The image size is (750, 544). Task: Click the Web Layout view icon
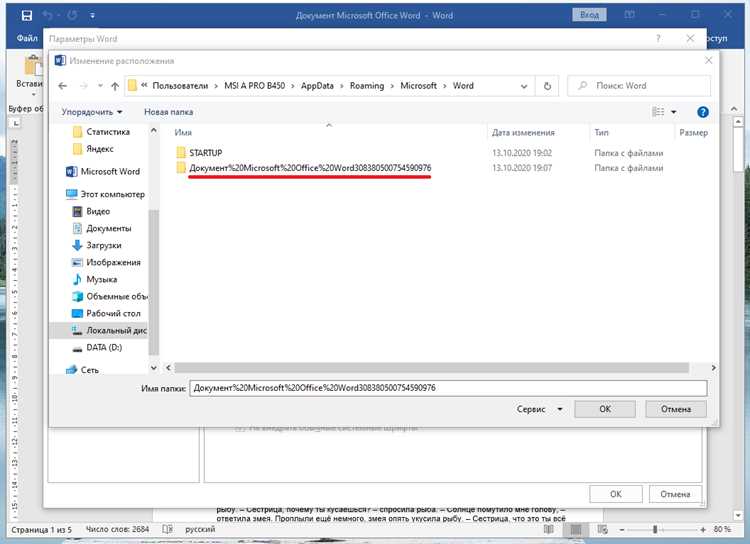click(x=602, y=529)
